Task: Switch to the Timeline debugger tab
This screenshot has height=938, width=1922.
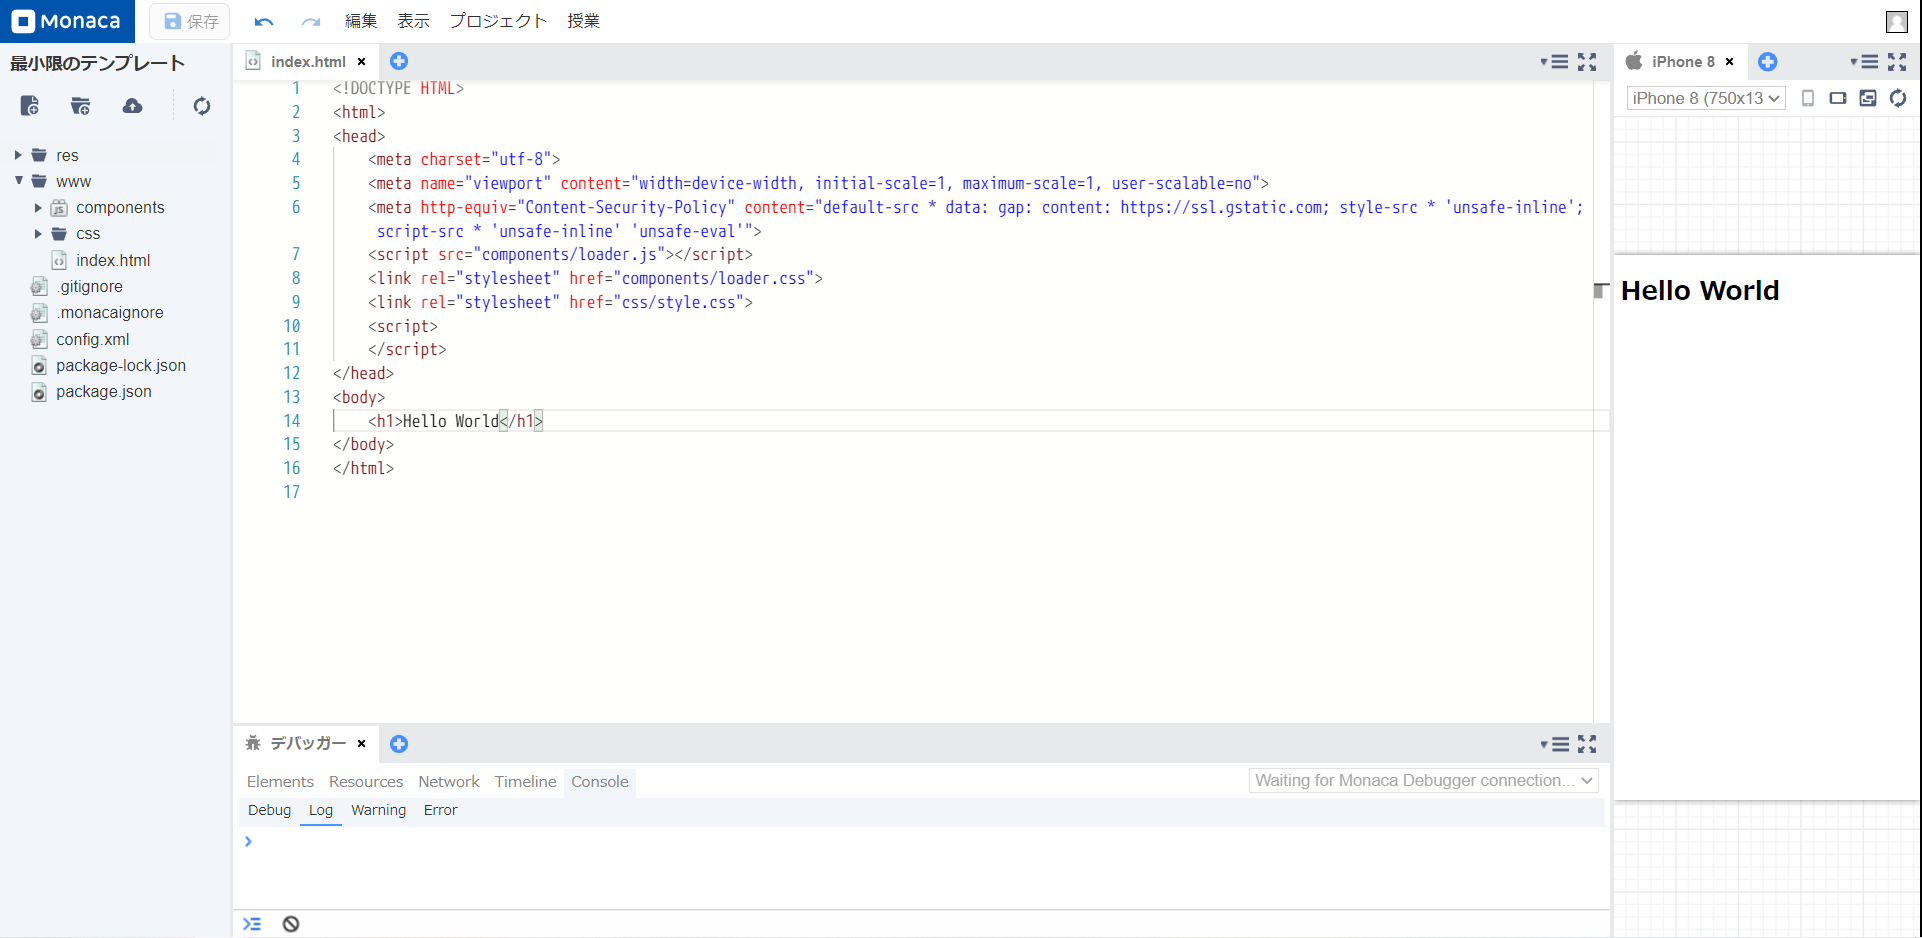Action: [x=525, y=781]
